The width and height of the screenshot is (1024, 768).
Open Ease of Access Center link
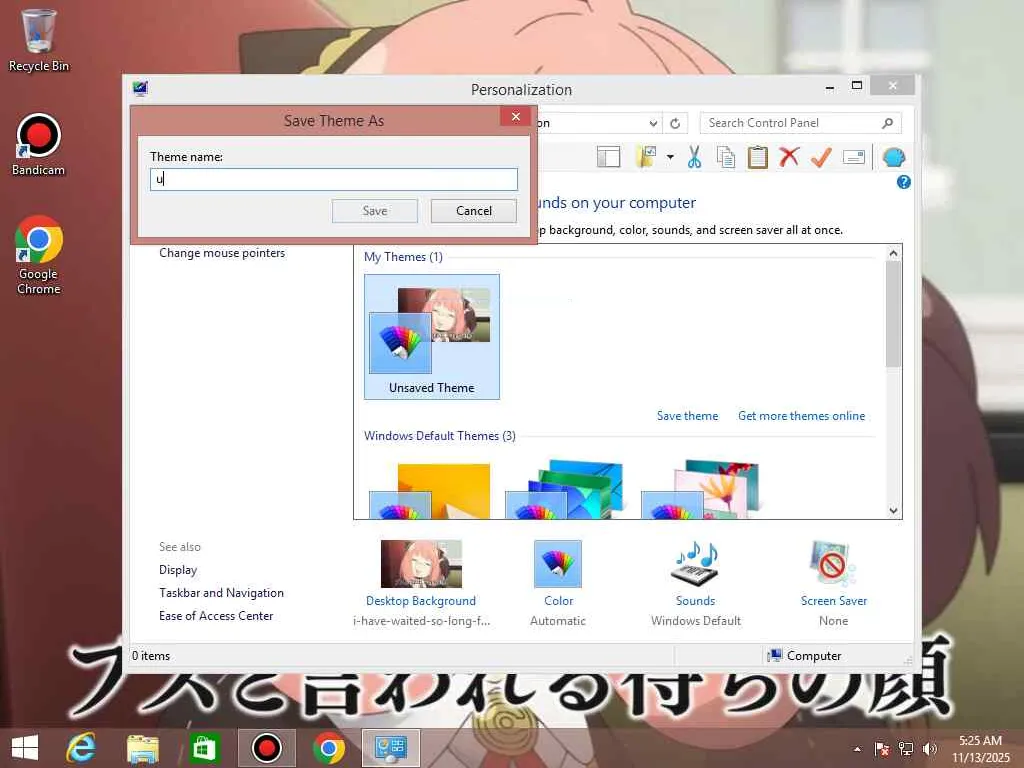click(x=216, y=616)
